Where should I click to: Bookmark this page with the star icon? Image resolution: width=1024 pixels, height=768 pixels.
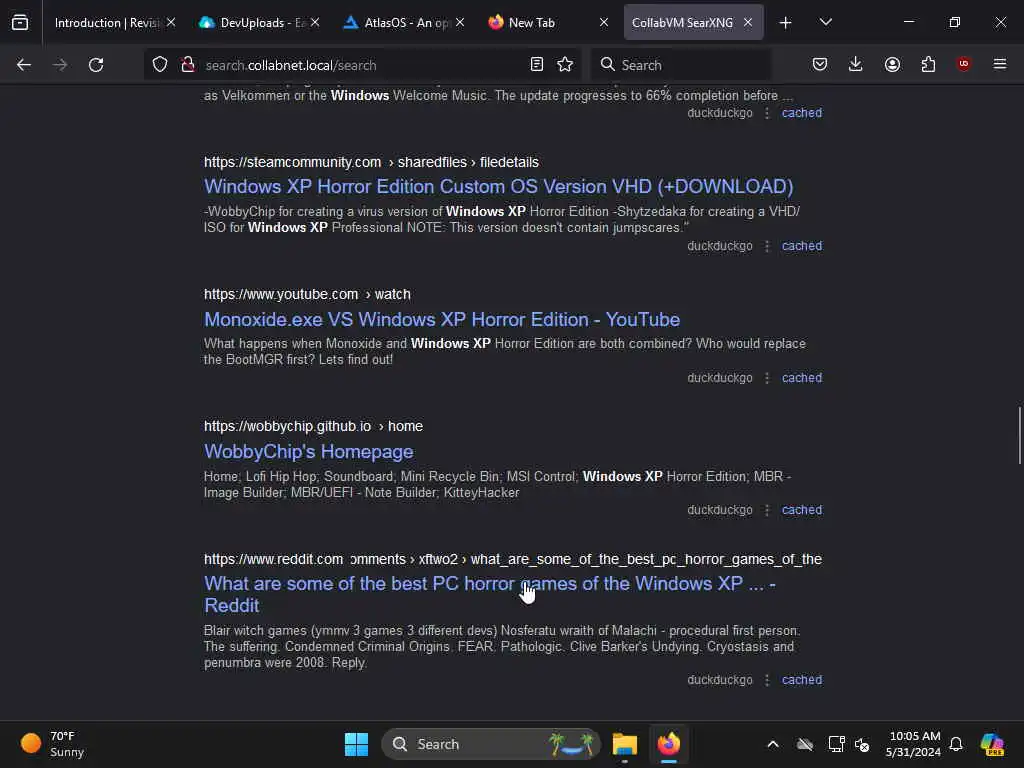click(565, 65)
